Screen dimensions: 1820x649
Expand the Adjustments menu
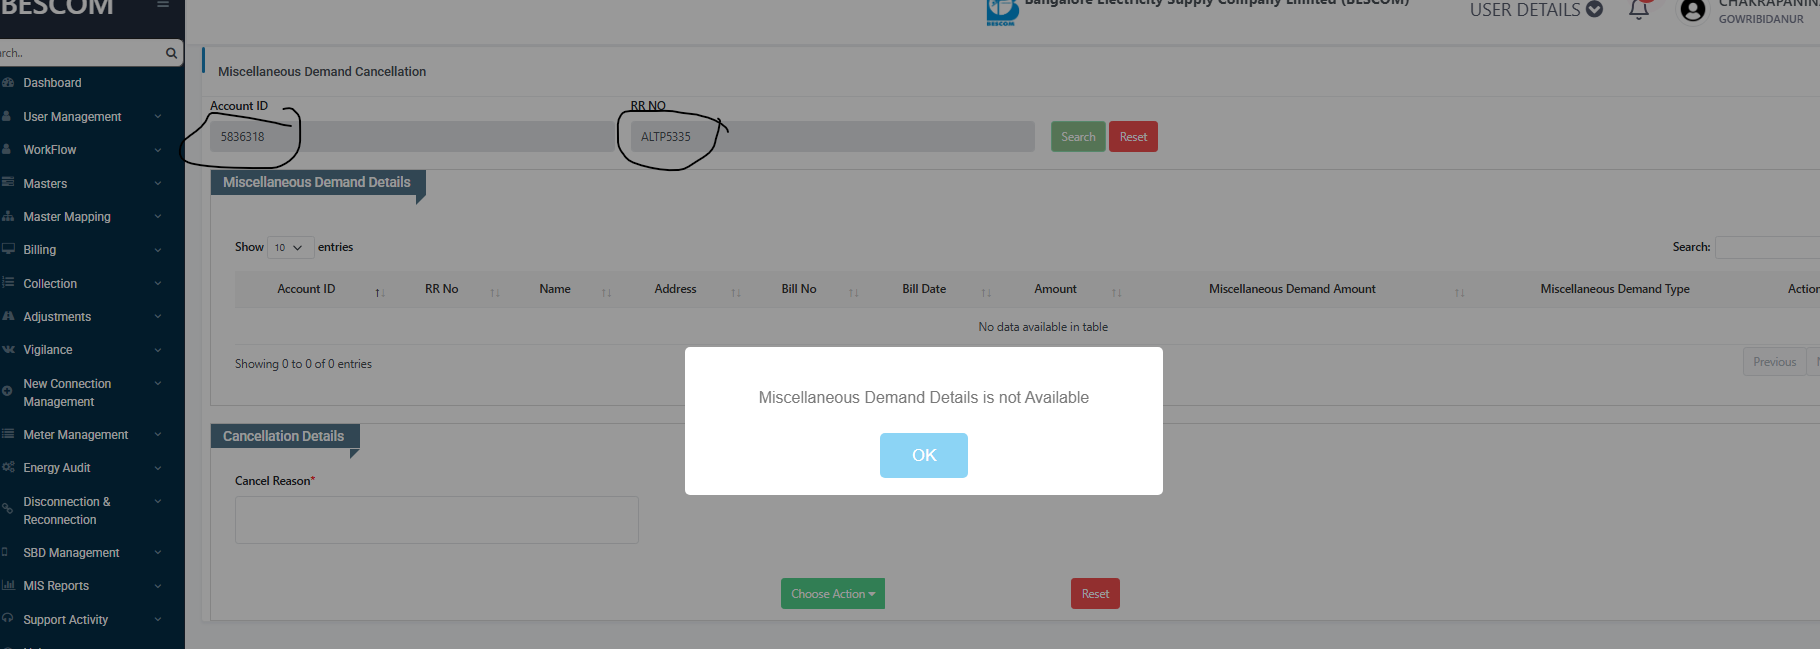pos(57,317)
